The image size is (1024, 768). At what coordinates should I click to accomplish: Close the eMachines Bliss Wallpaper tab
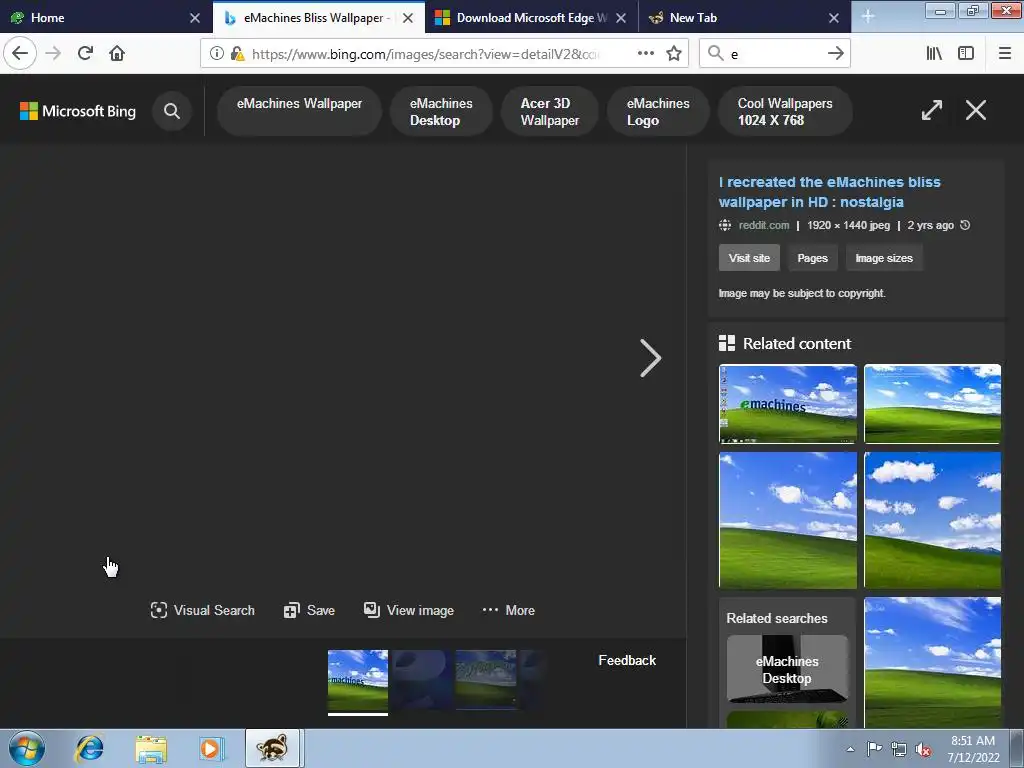(408, 18)
